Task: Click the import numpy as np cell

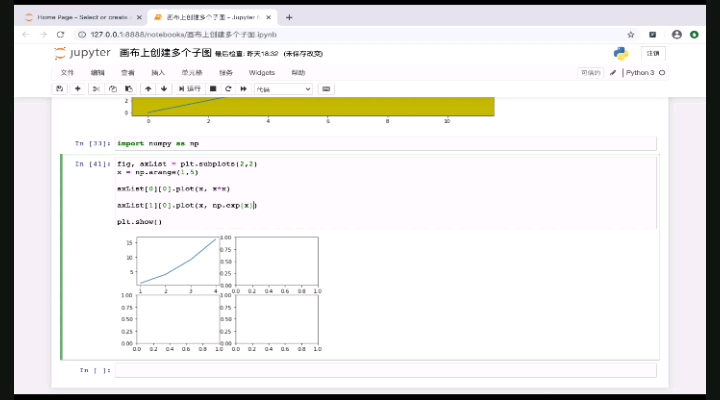Action: coord(385,143)
